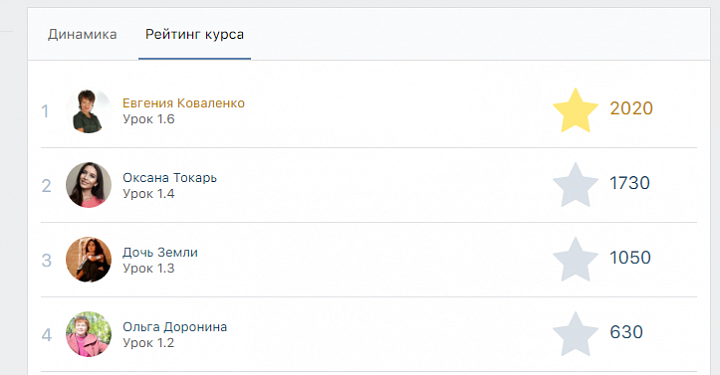
Task: Open Оксана Токарь's profile link
Action: (169, 178)
